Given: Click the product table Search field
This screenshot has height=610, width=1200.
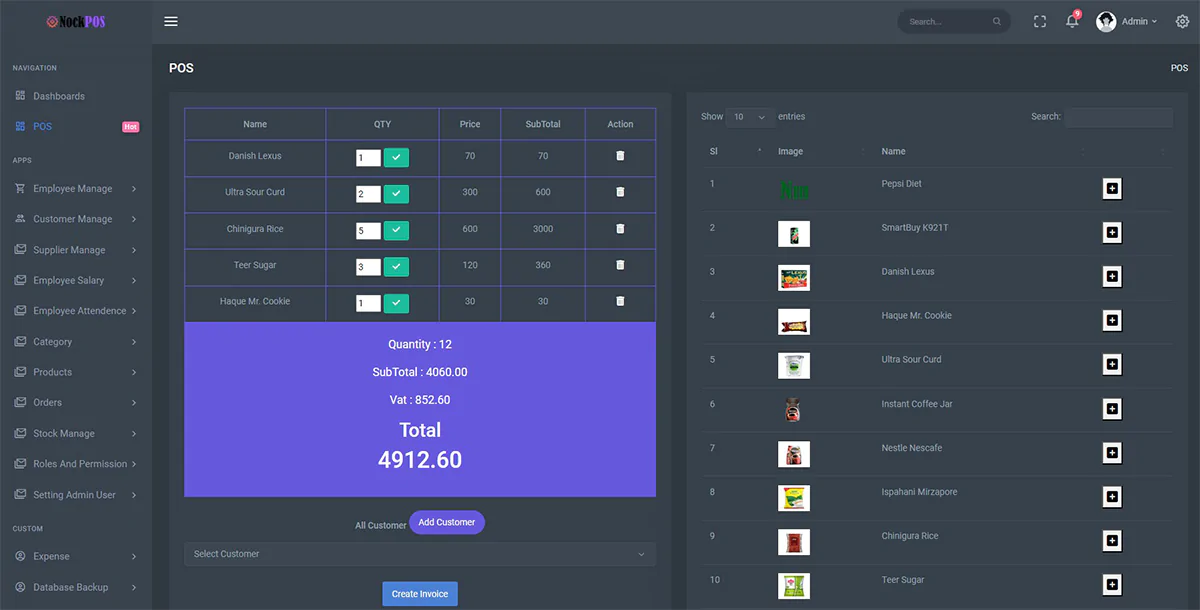Looking at the screenshot, I should [1118, 117].
